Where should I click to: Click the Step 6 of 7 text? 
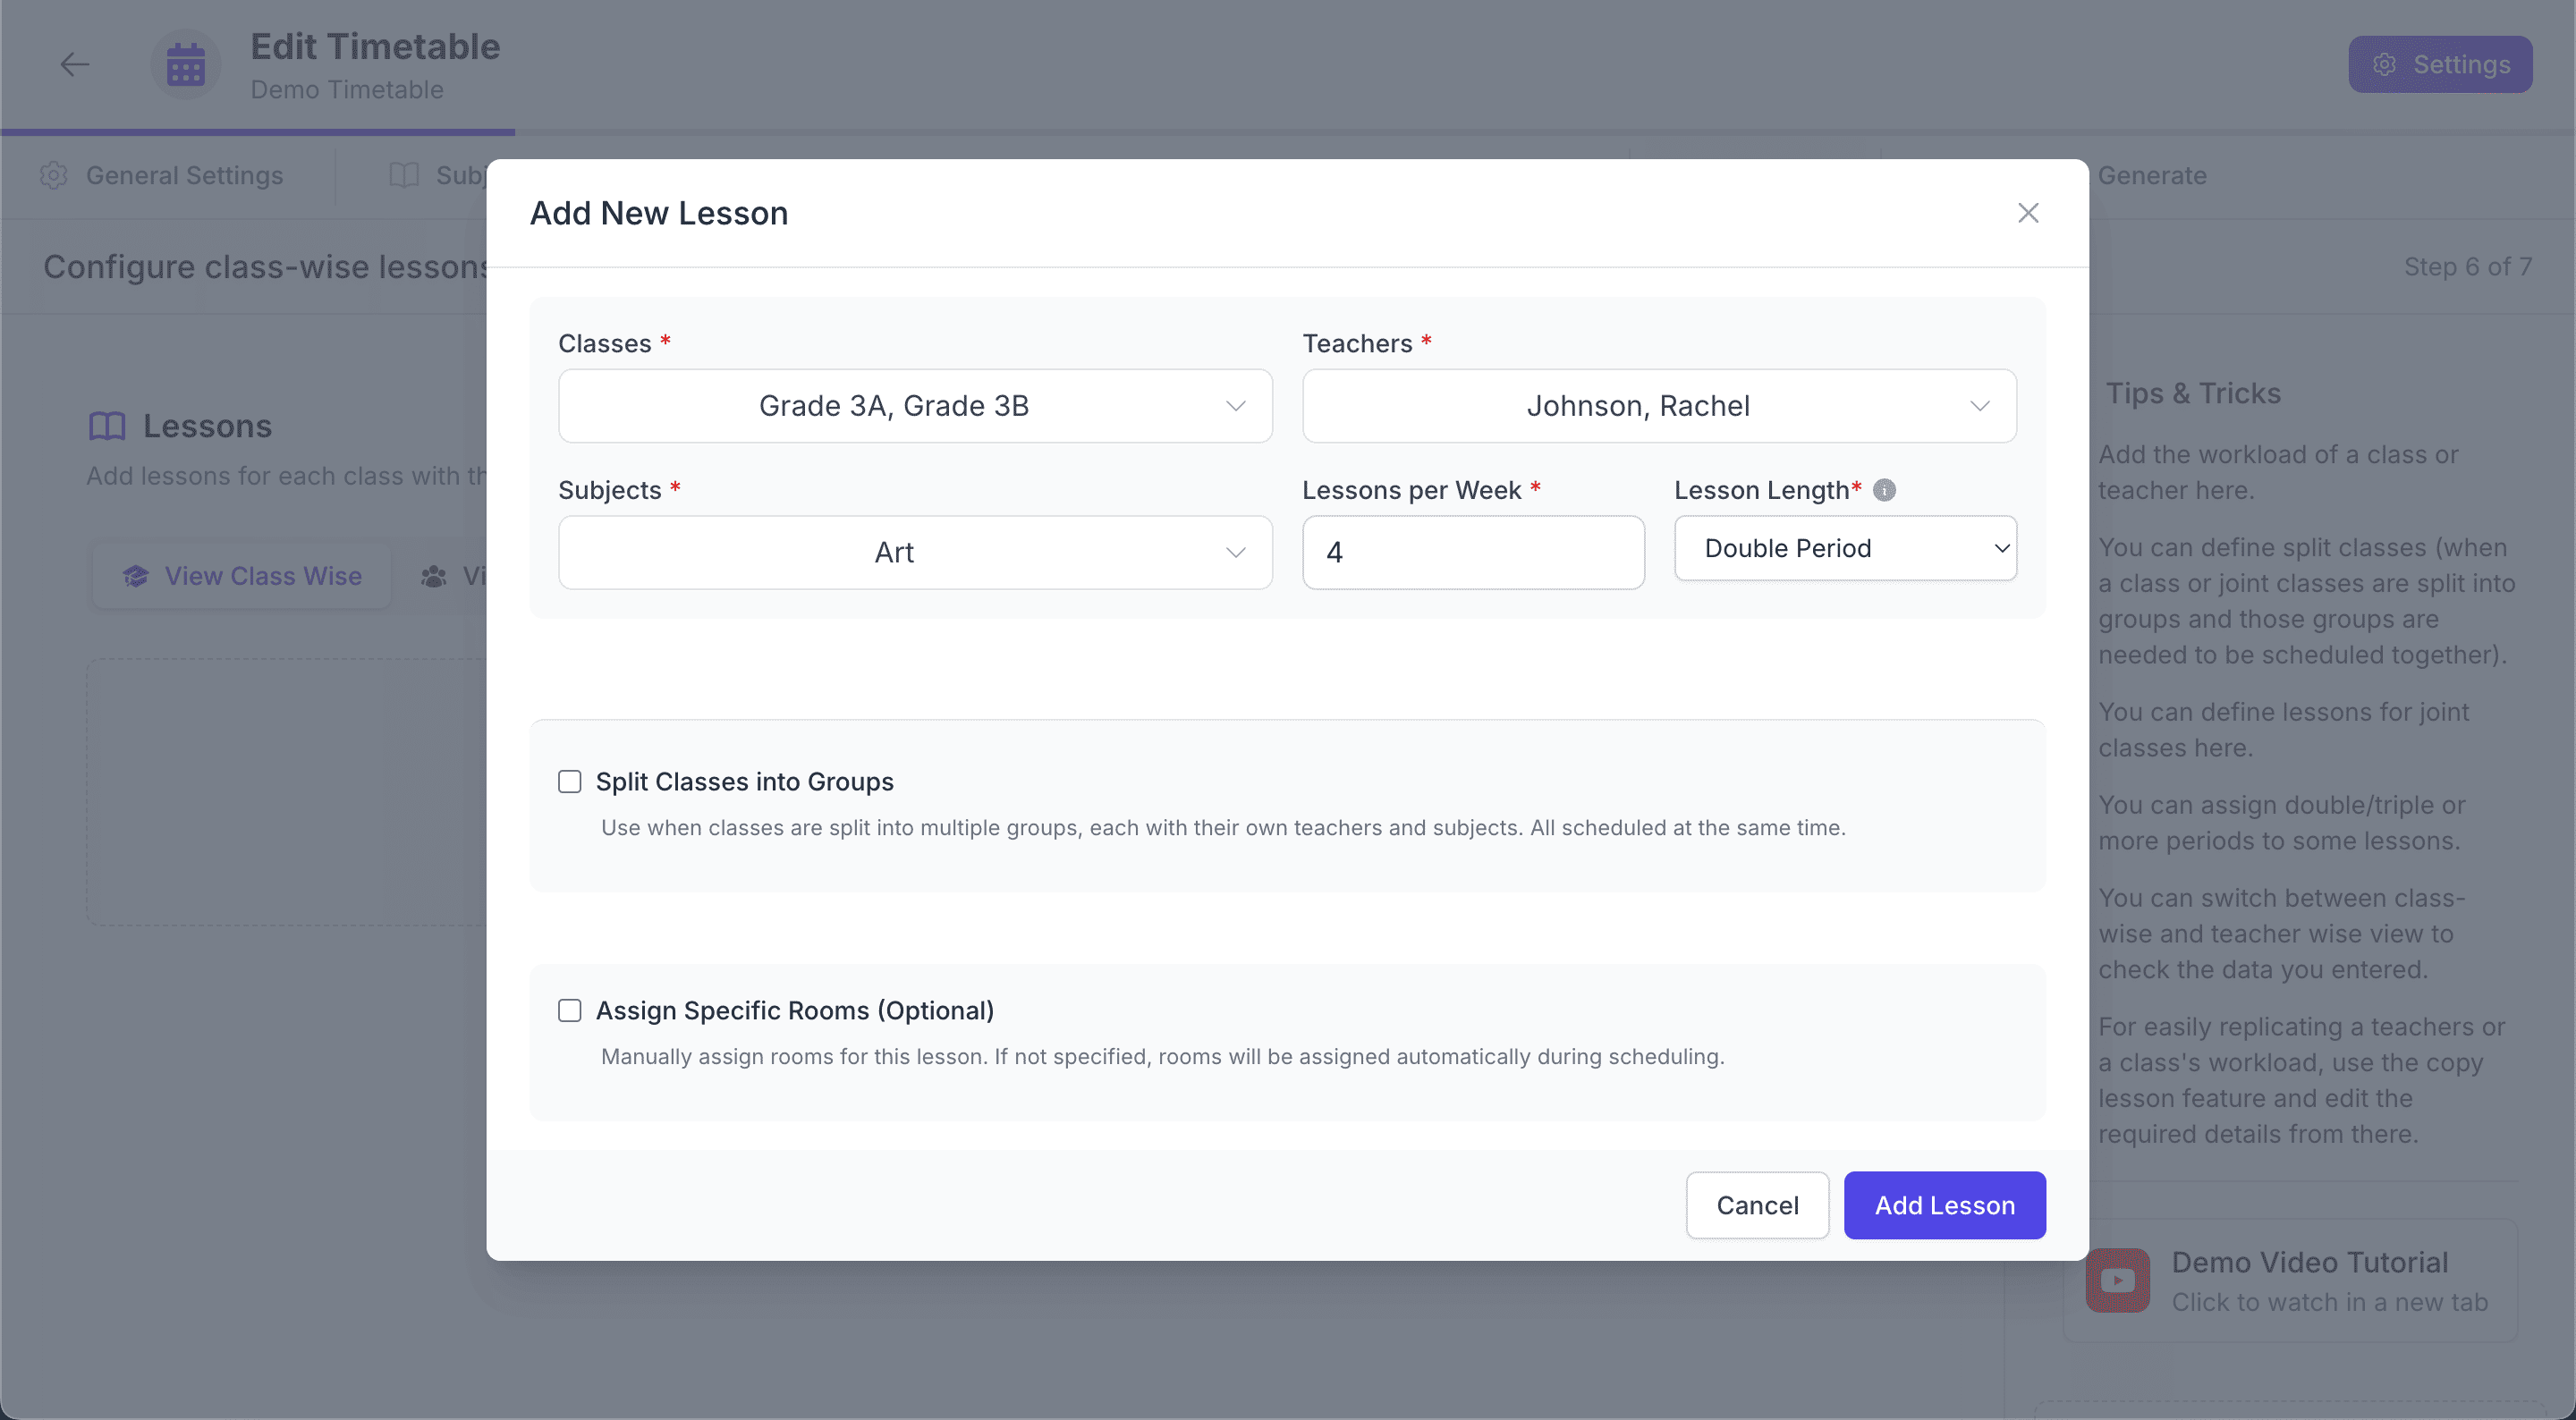[2467, 267]
